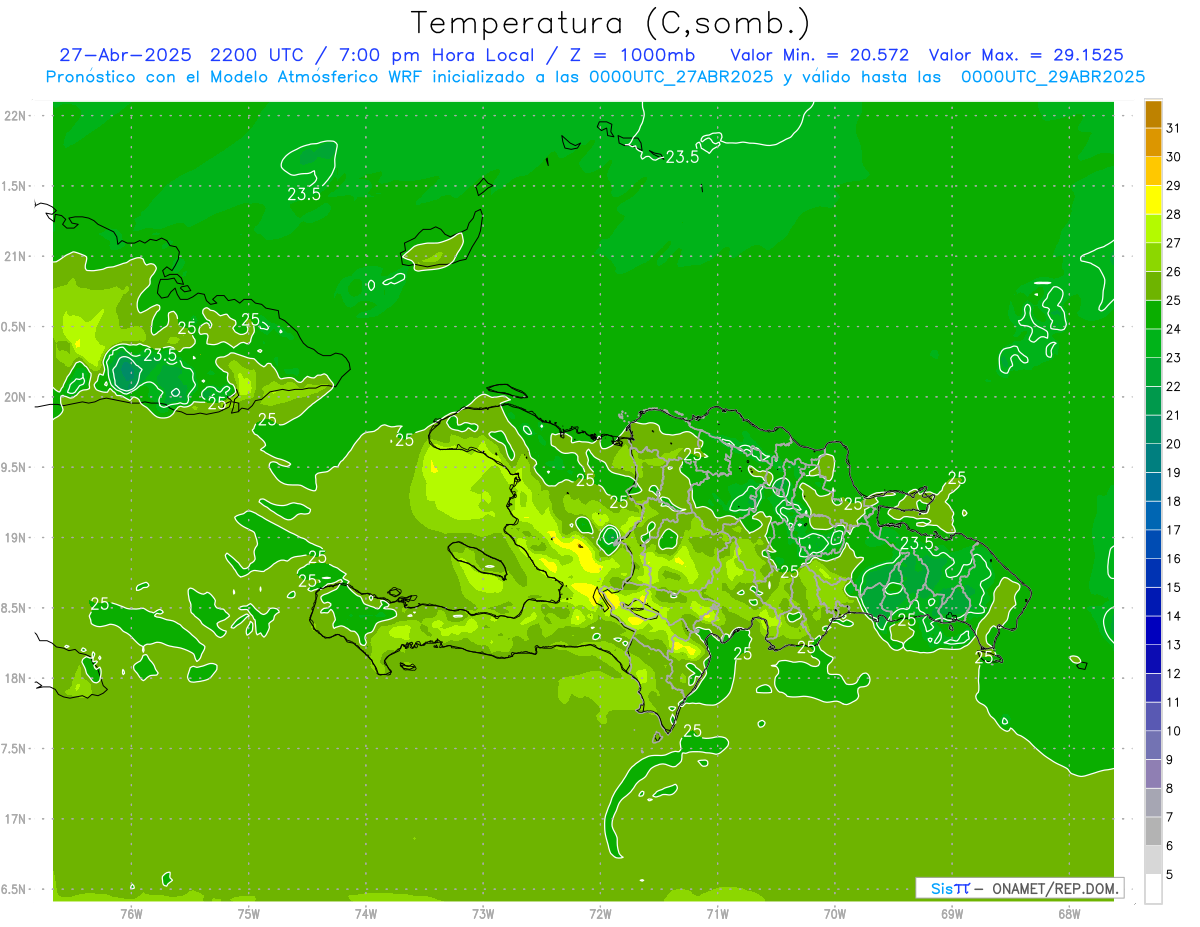Viewport: 1200px width, 927px height.
Task: Click the colorbar value '23'
Action: pos(1174,358)
